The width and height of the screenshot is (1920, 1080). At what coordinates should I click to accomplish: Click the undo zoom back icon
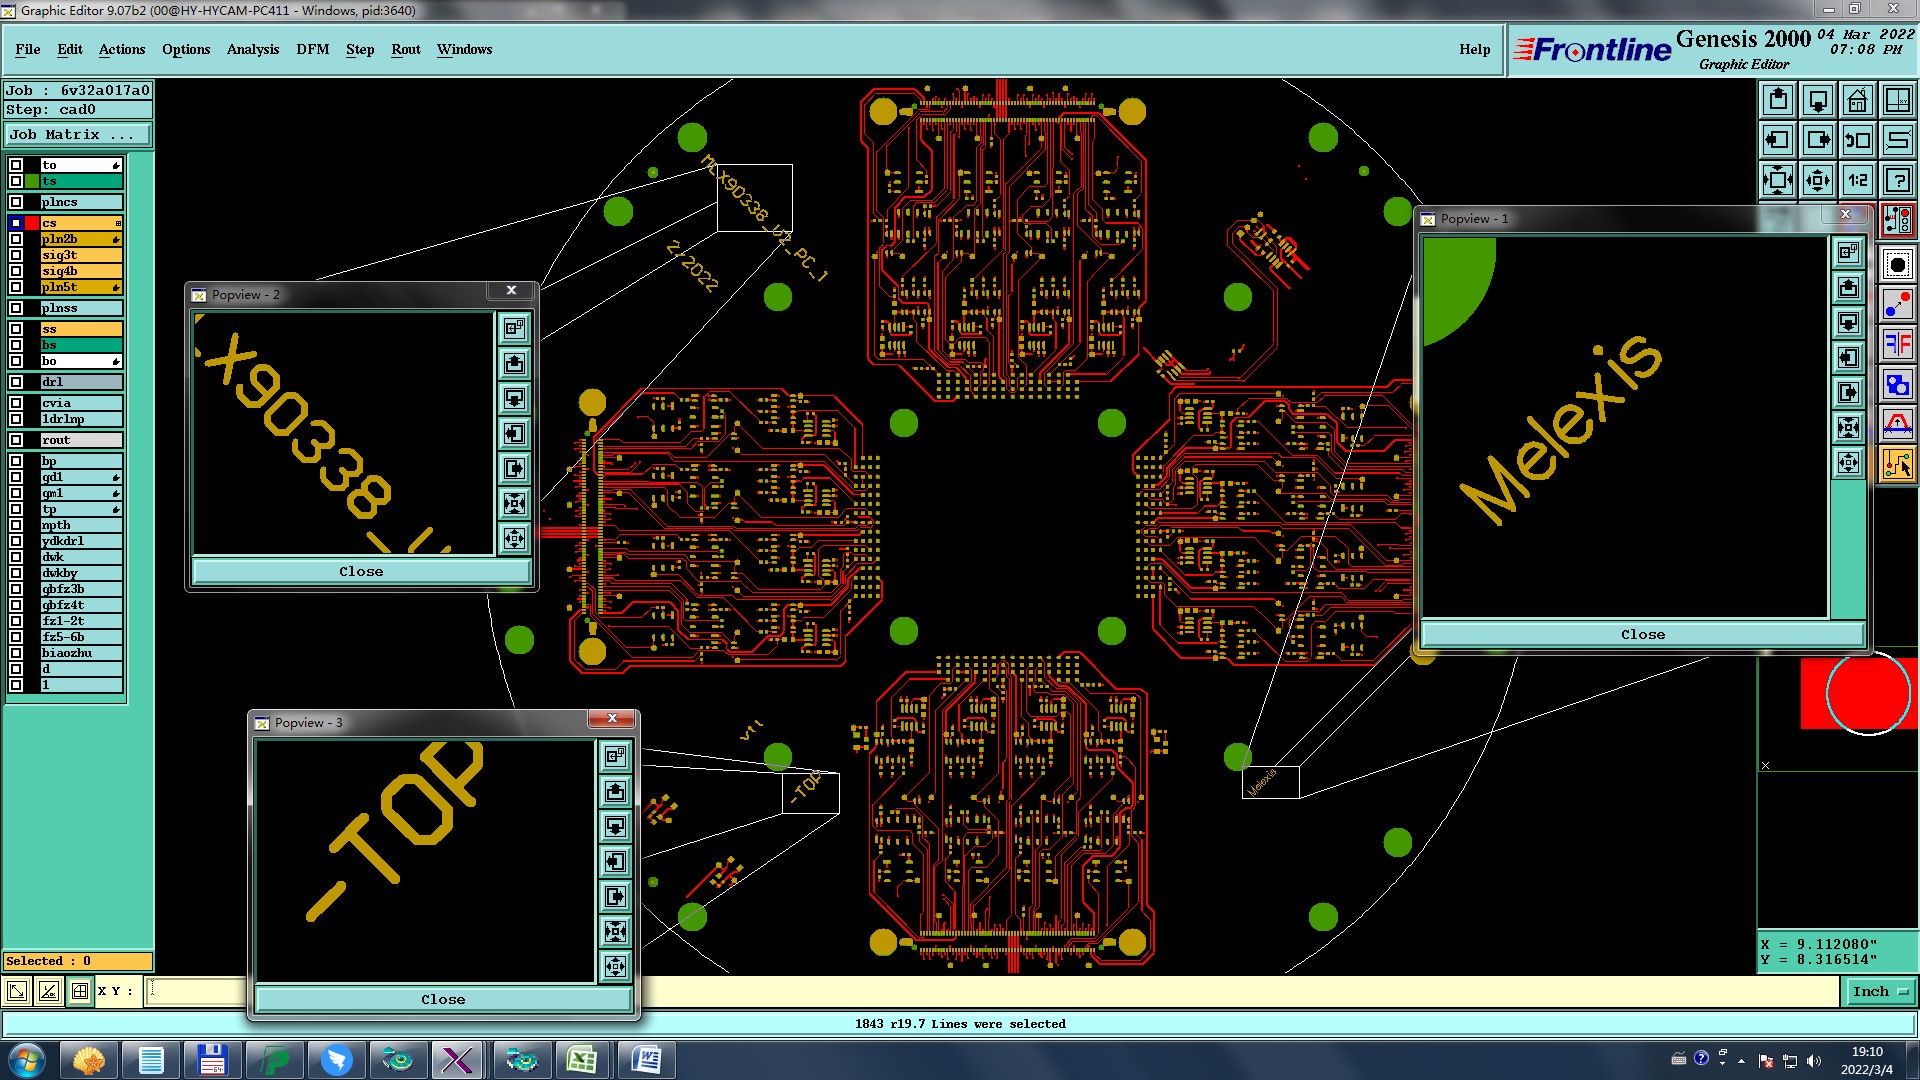[1857, 140]
